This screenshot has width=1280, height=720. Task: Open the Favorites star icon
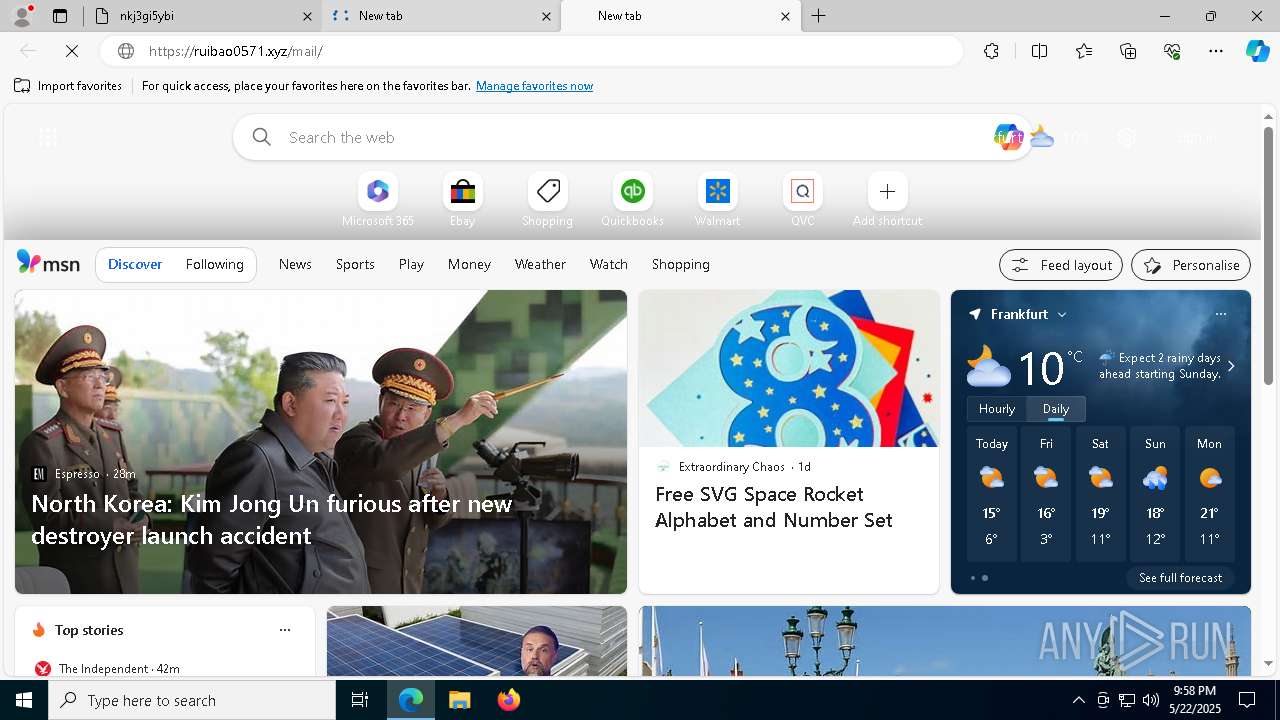[x=1084, y=51]
